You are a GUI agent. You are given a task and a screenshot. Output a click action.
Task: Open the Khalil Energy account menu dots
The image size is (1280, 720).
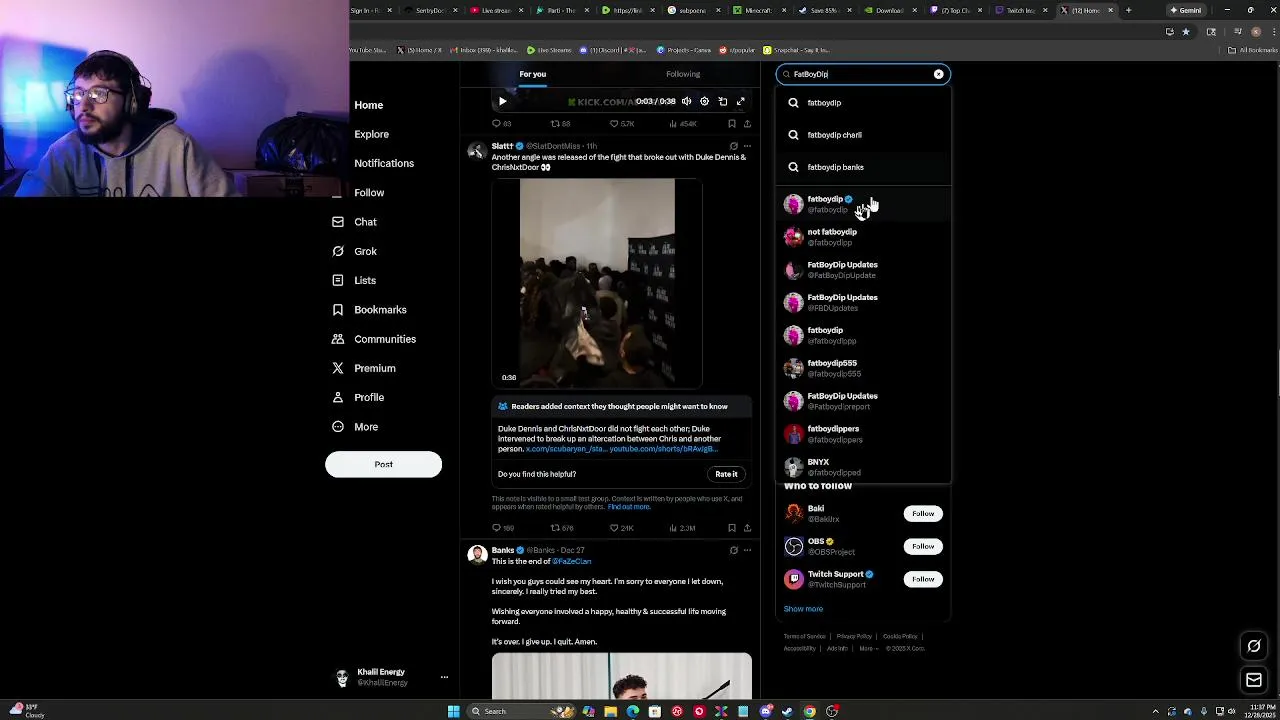click(444, 677)
